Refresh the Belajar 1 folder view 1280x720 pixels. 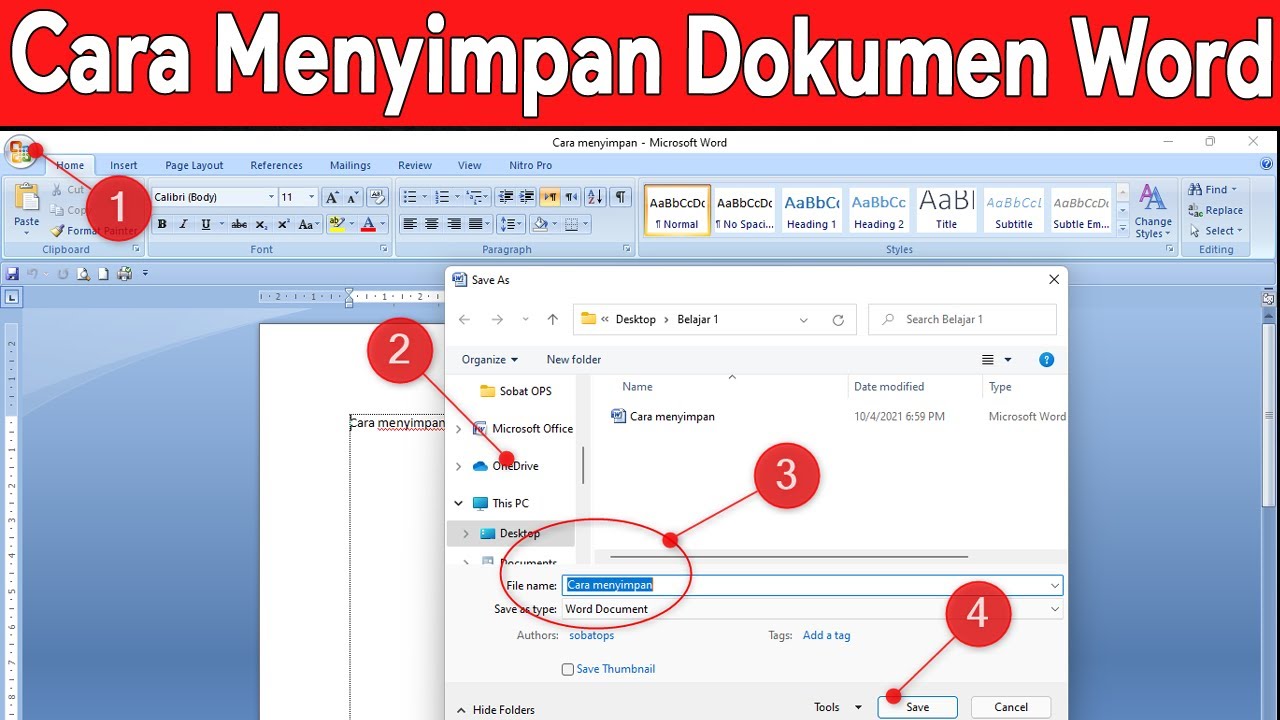838,320
